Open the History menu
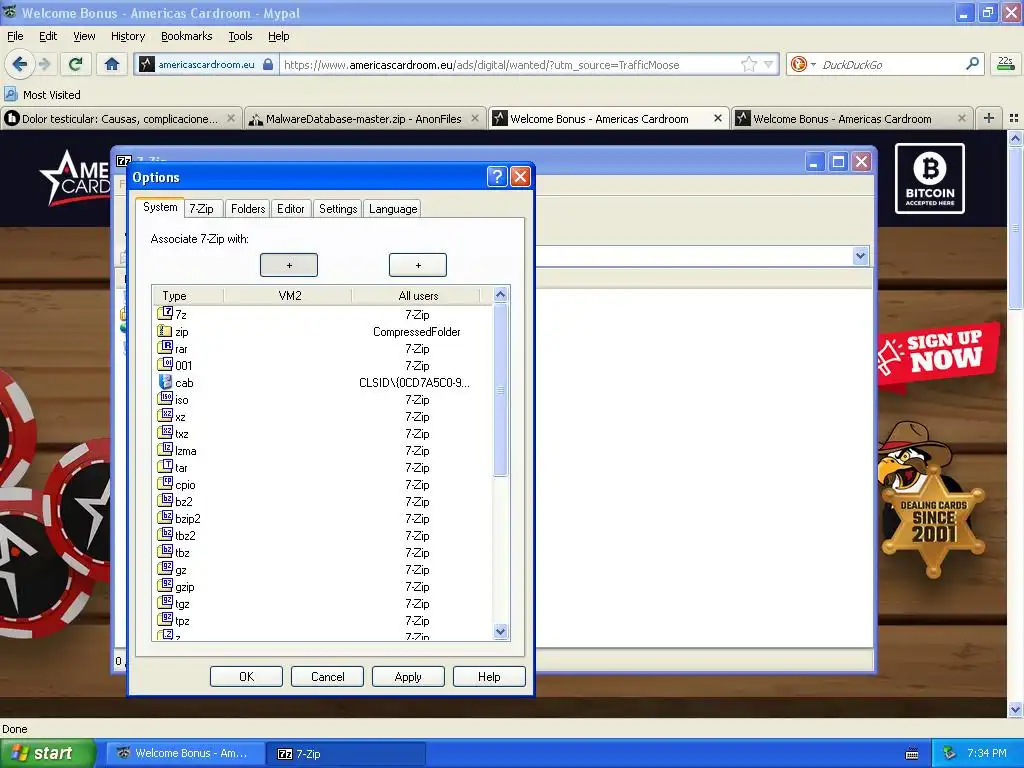 [x=128, y=36]
